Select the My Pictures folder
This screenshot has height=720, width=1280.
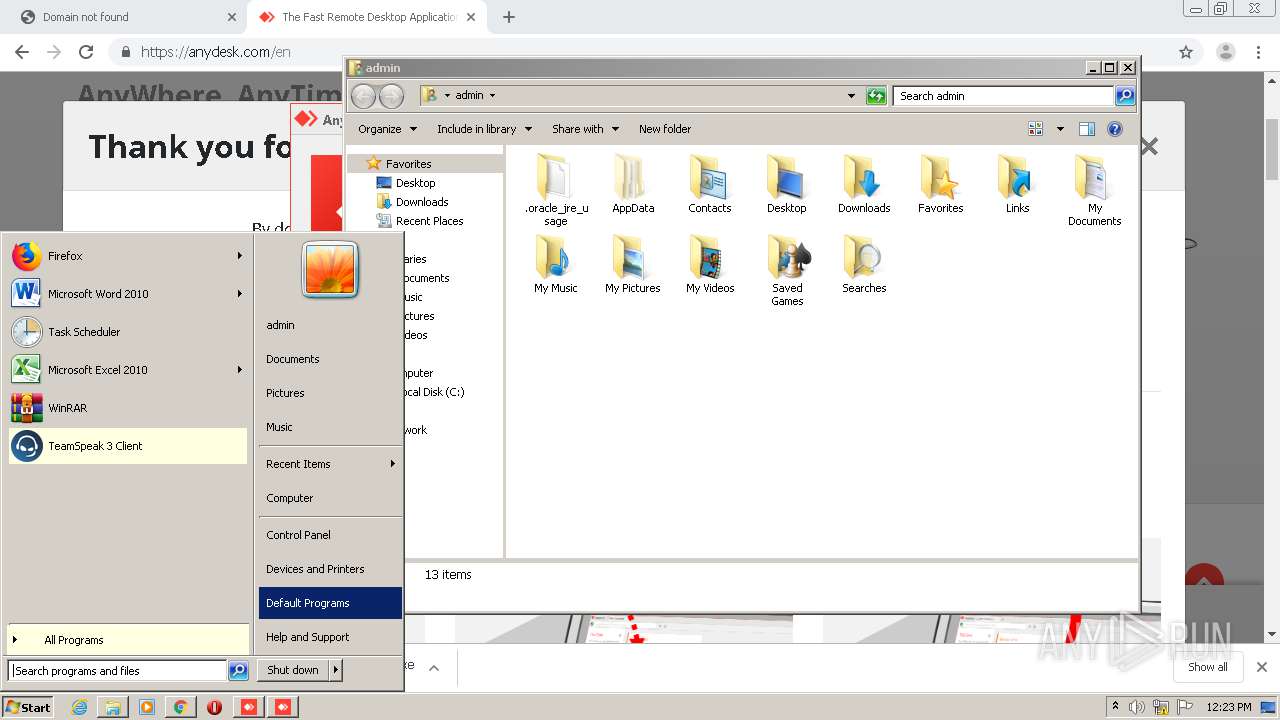[633, 264]
